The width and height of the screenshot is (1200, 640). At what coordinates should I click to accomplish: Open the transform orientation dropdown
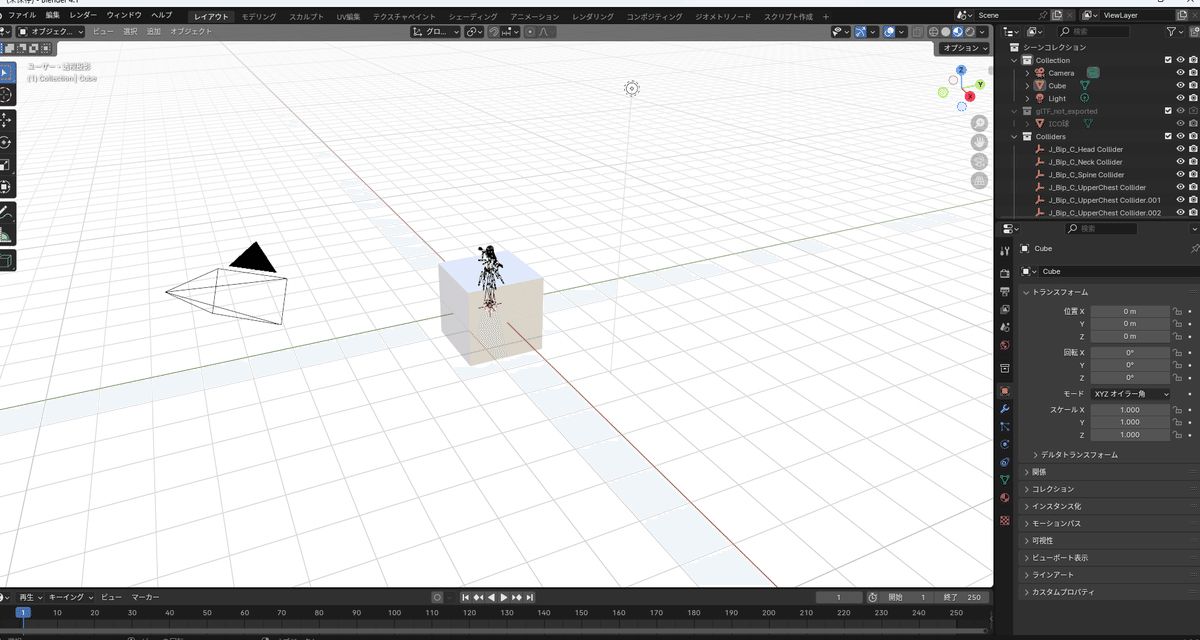tap(436, 32)
